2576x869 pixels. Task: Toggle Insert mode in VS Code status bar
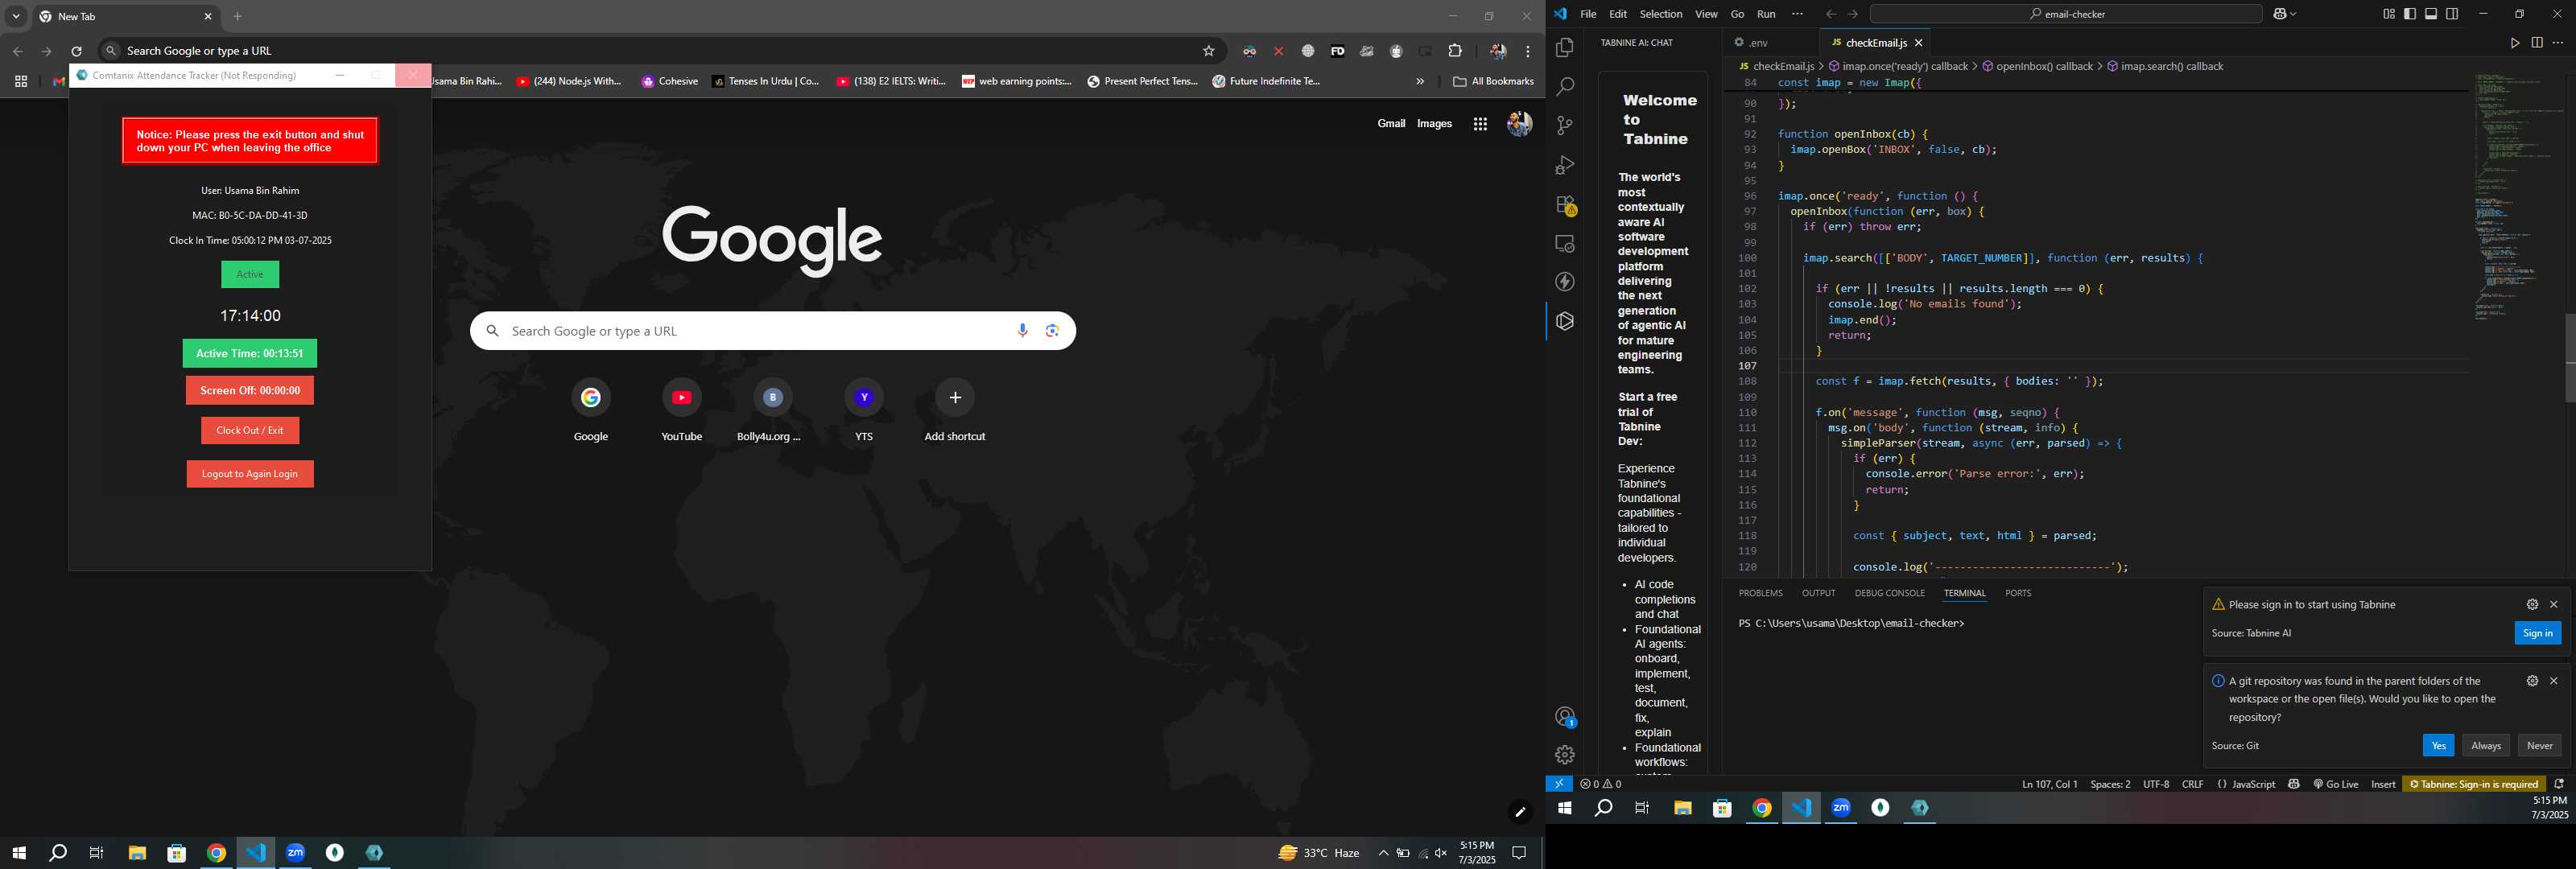point(2383,784)
